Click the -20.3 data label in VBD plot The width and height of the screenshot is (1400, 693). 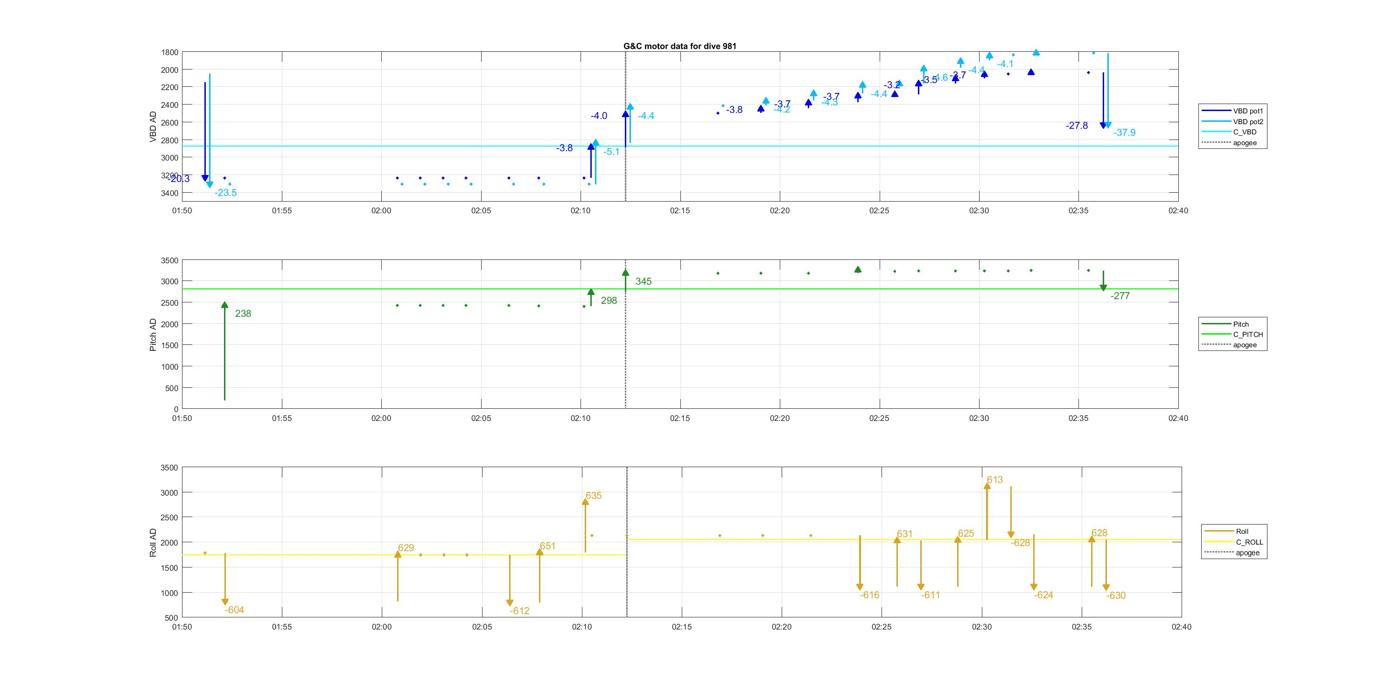click(x=179, y=179)
